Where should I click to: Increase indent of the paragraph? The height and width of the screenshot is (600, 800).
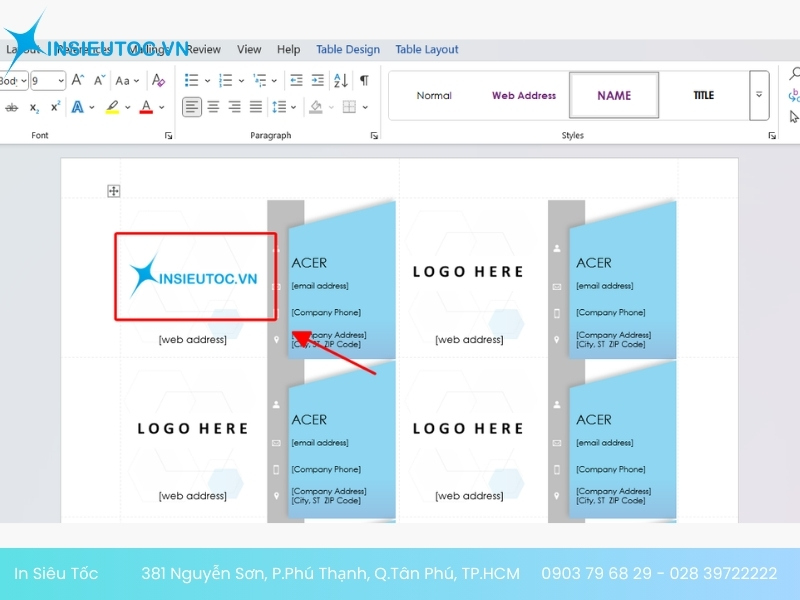coord(317,80)
